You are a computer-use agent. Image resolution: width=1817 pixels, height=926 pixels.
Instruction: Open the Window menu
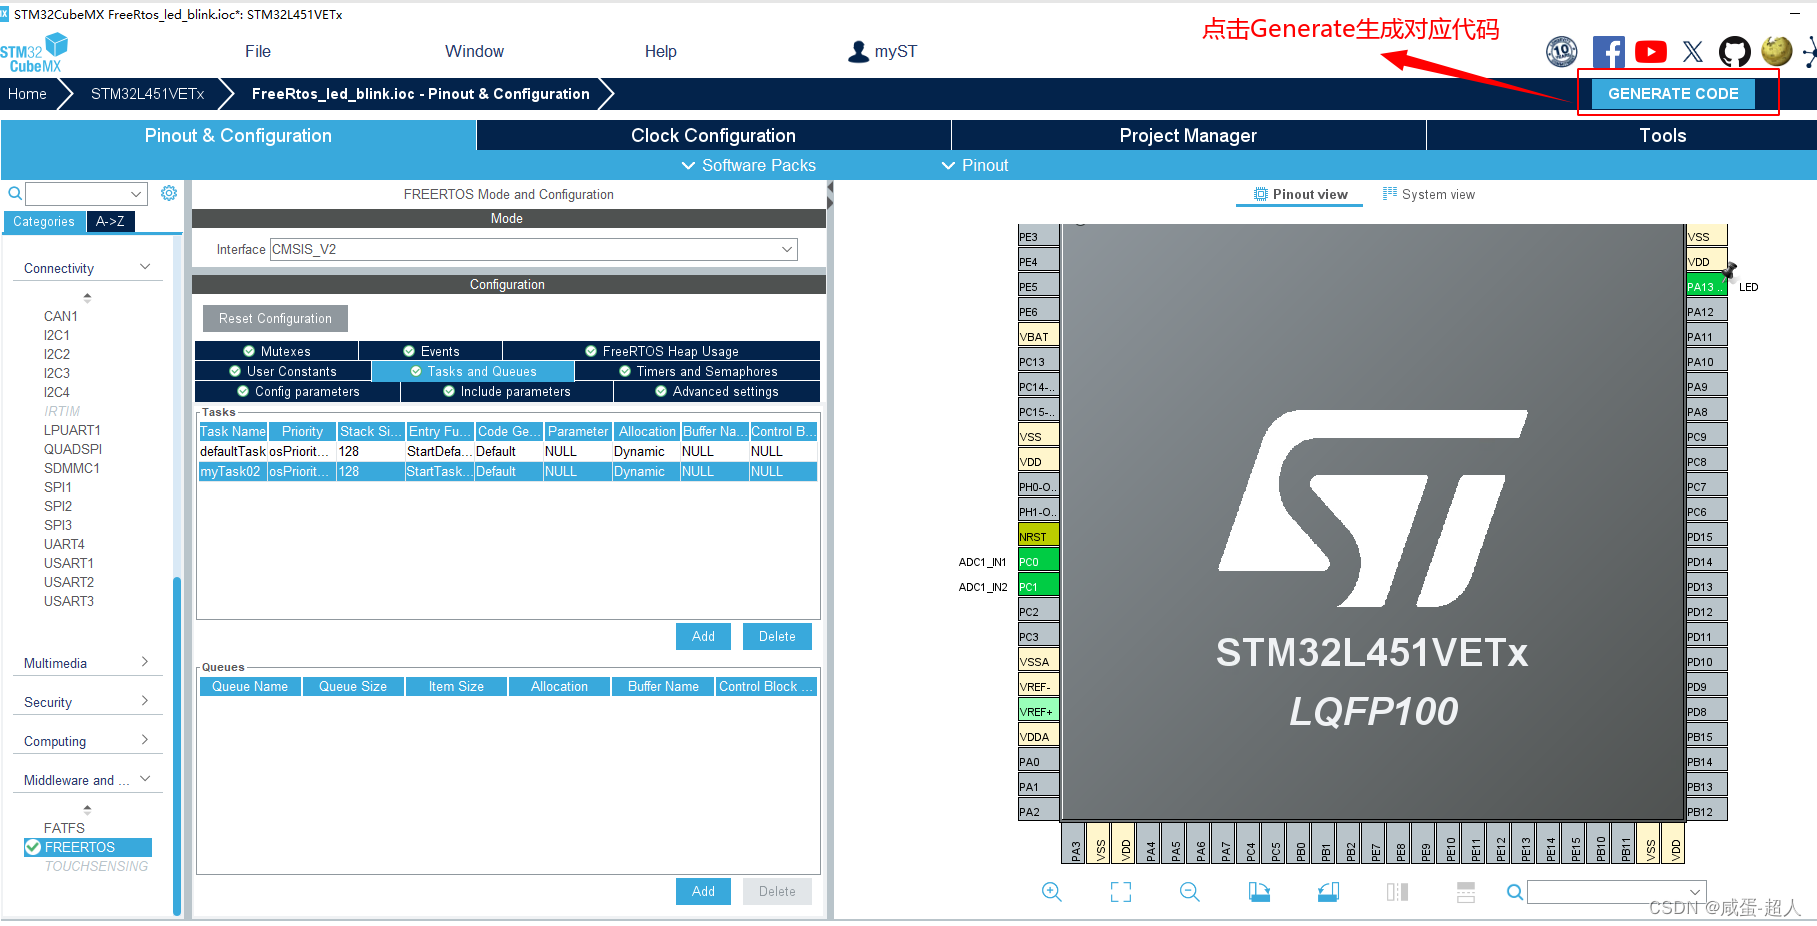[x=474, y=51]
